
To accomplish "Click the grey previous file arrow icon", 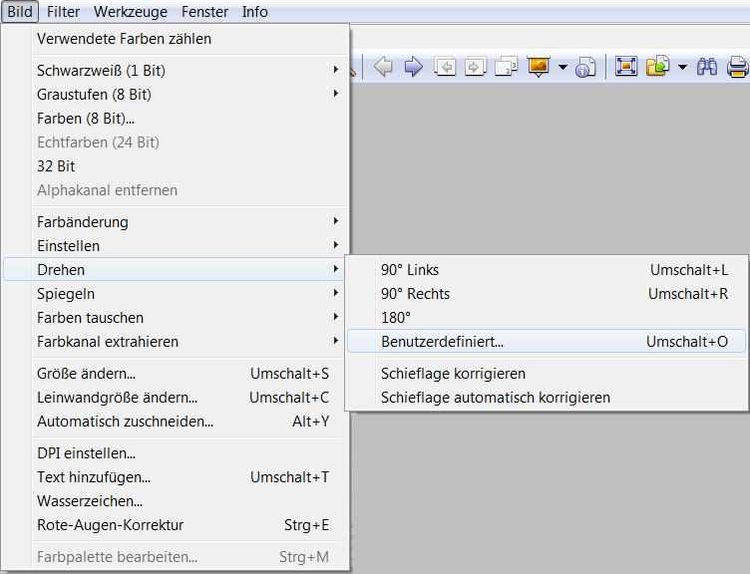I will coord(383,66).
